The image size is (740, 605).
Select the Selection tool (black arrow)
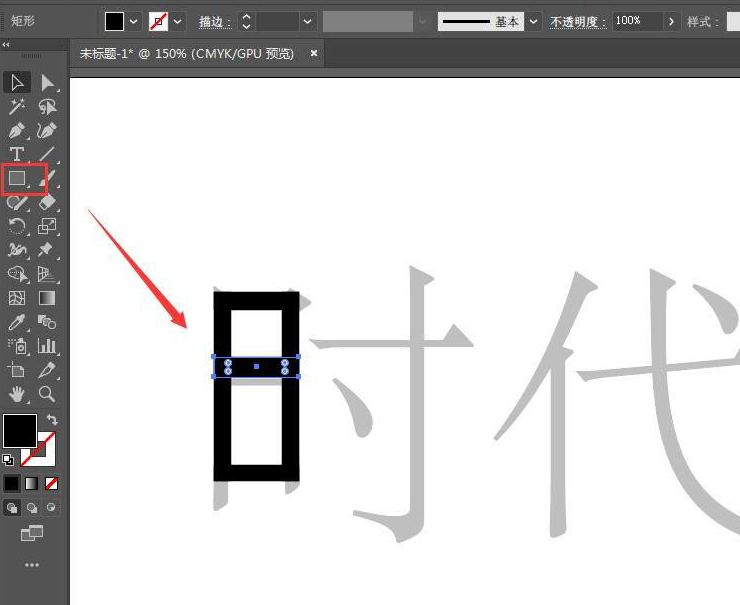click(17, 82)
